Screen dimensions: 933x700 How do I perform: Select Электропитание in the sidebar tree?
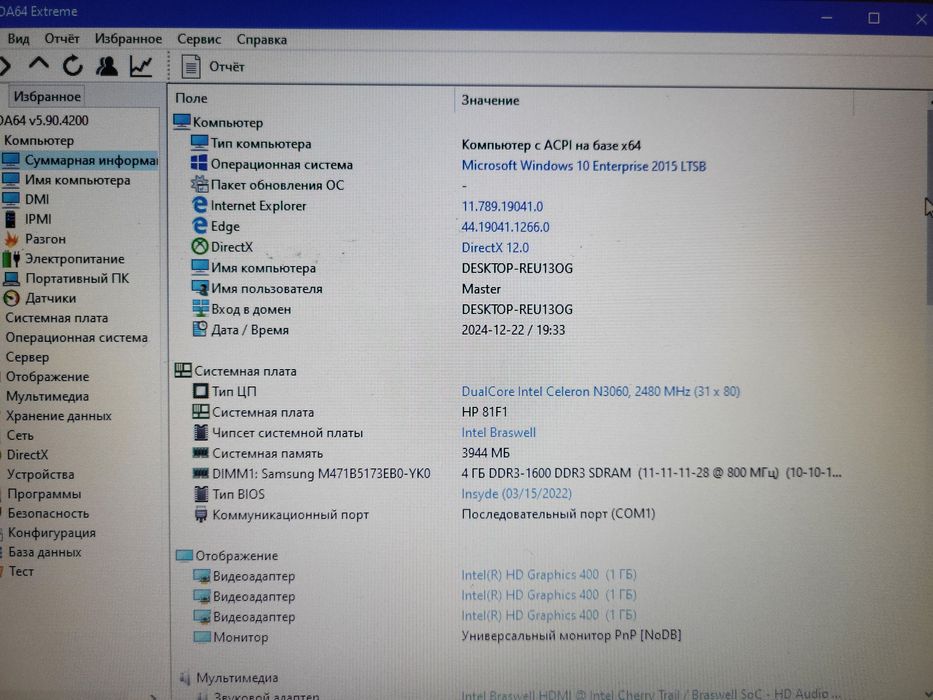pos(64,259)
